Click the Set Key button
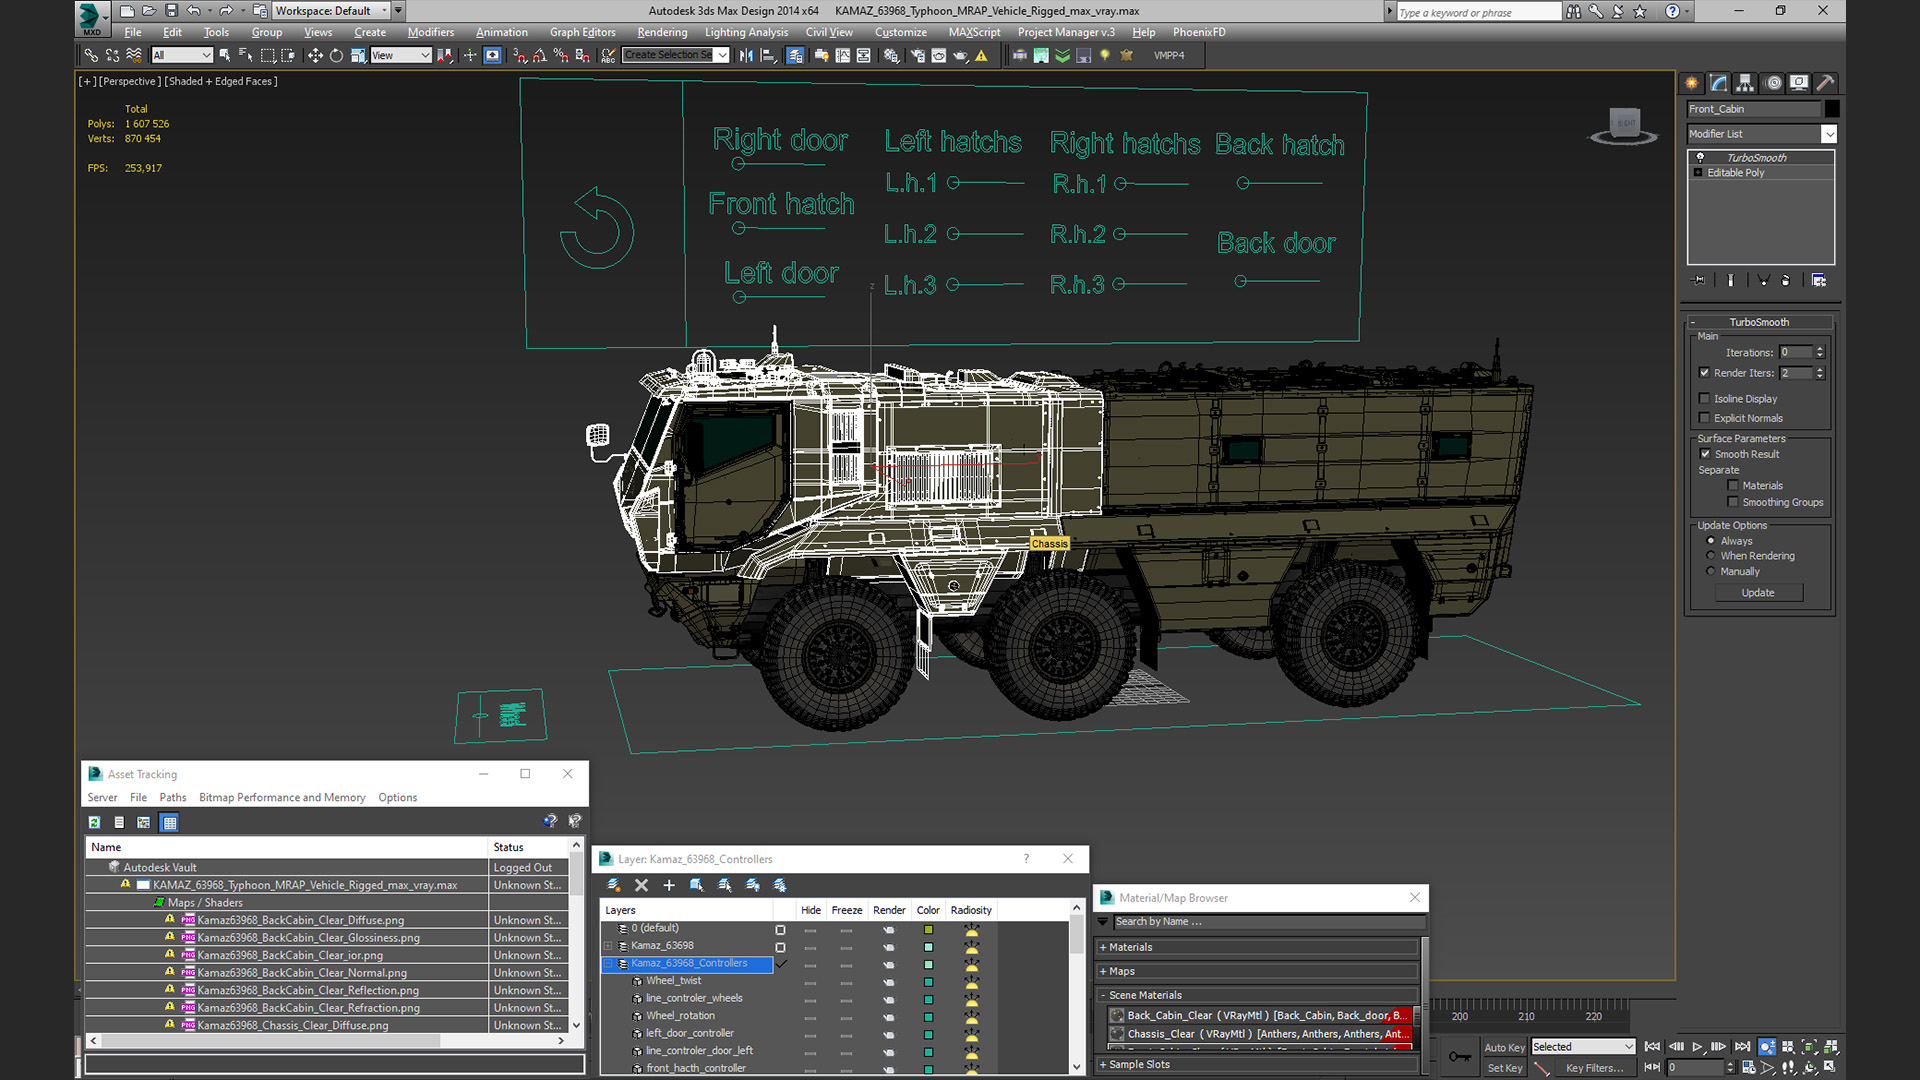The image size is (1920, 1080). (x=1504, y=1068)
